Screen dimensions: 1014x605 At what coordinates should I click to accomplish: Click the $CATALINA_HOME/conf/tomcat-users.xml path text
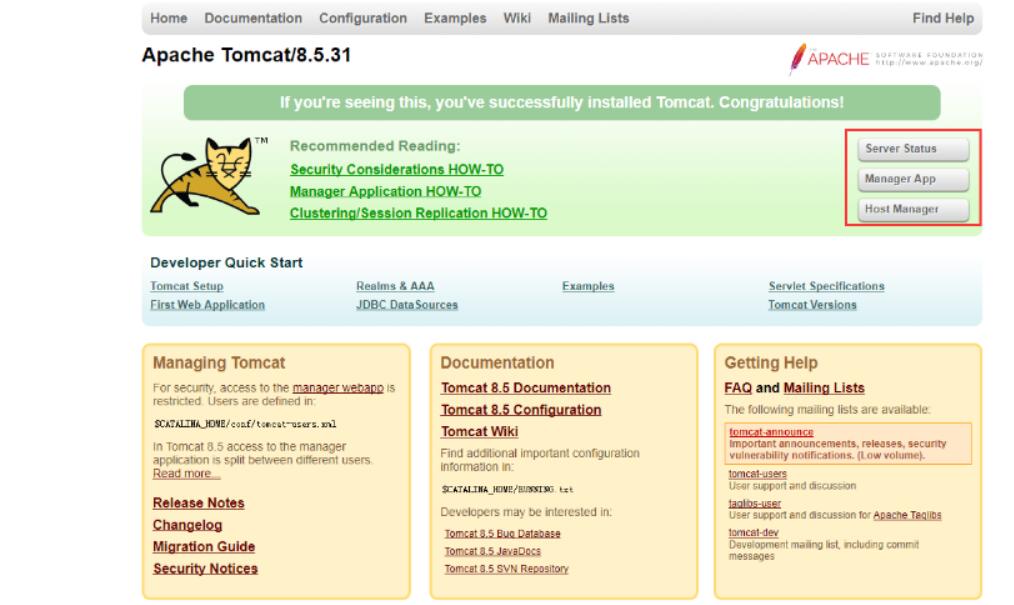point(245,425)
